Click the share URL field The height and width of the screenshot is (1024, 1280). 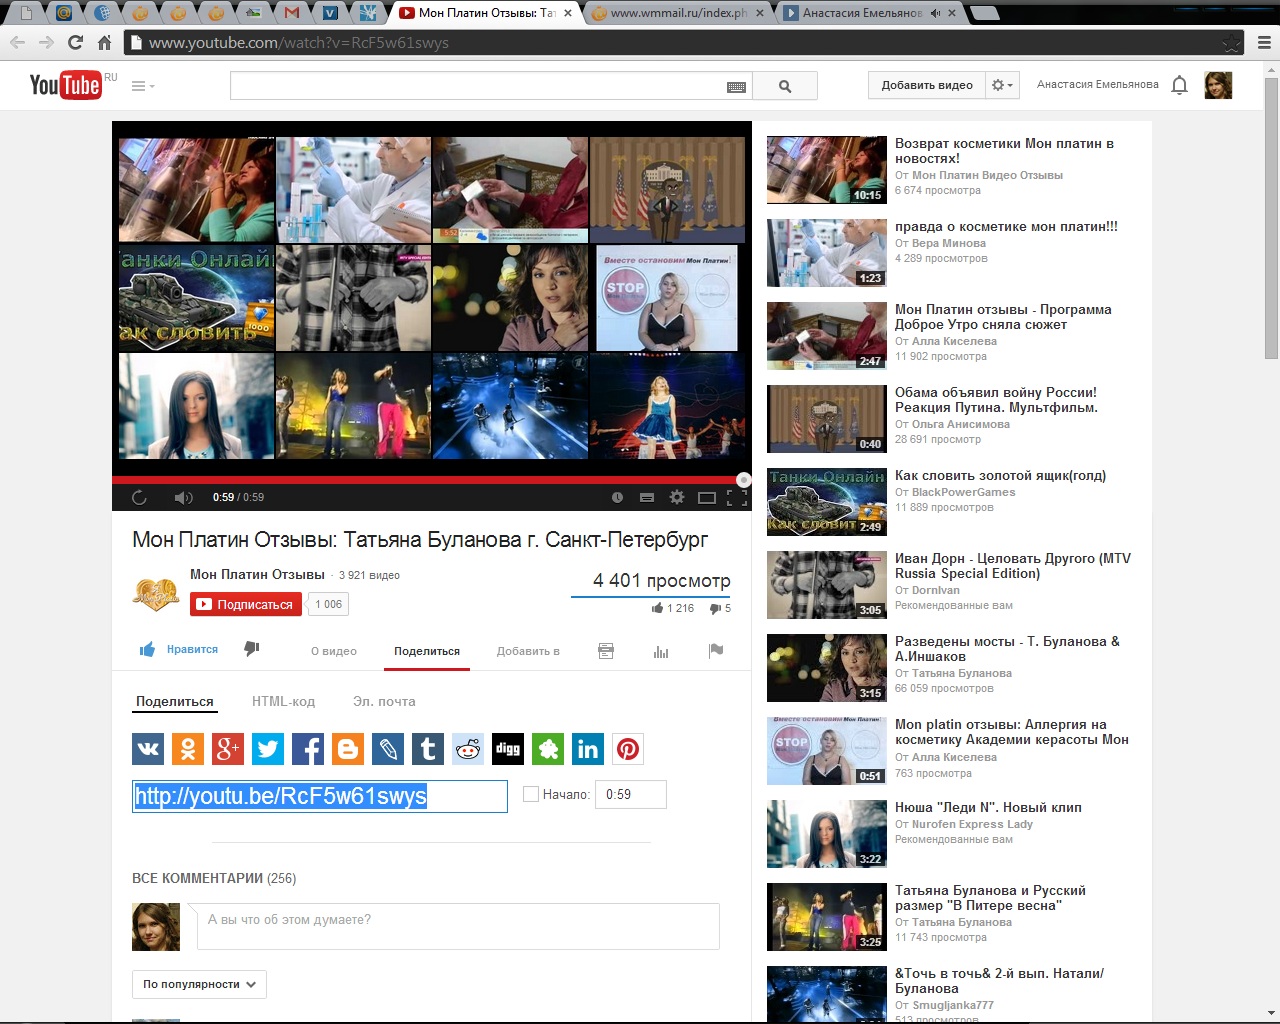(x=320, y=796)
